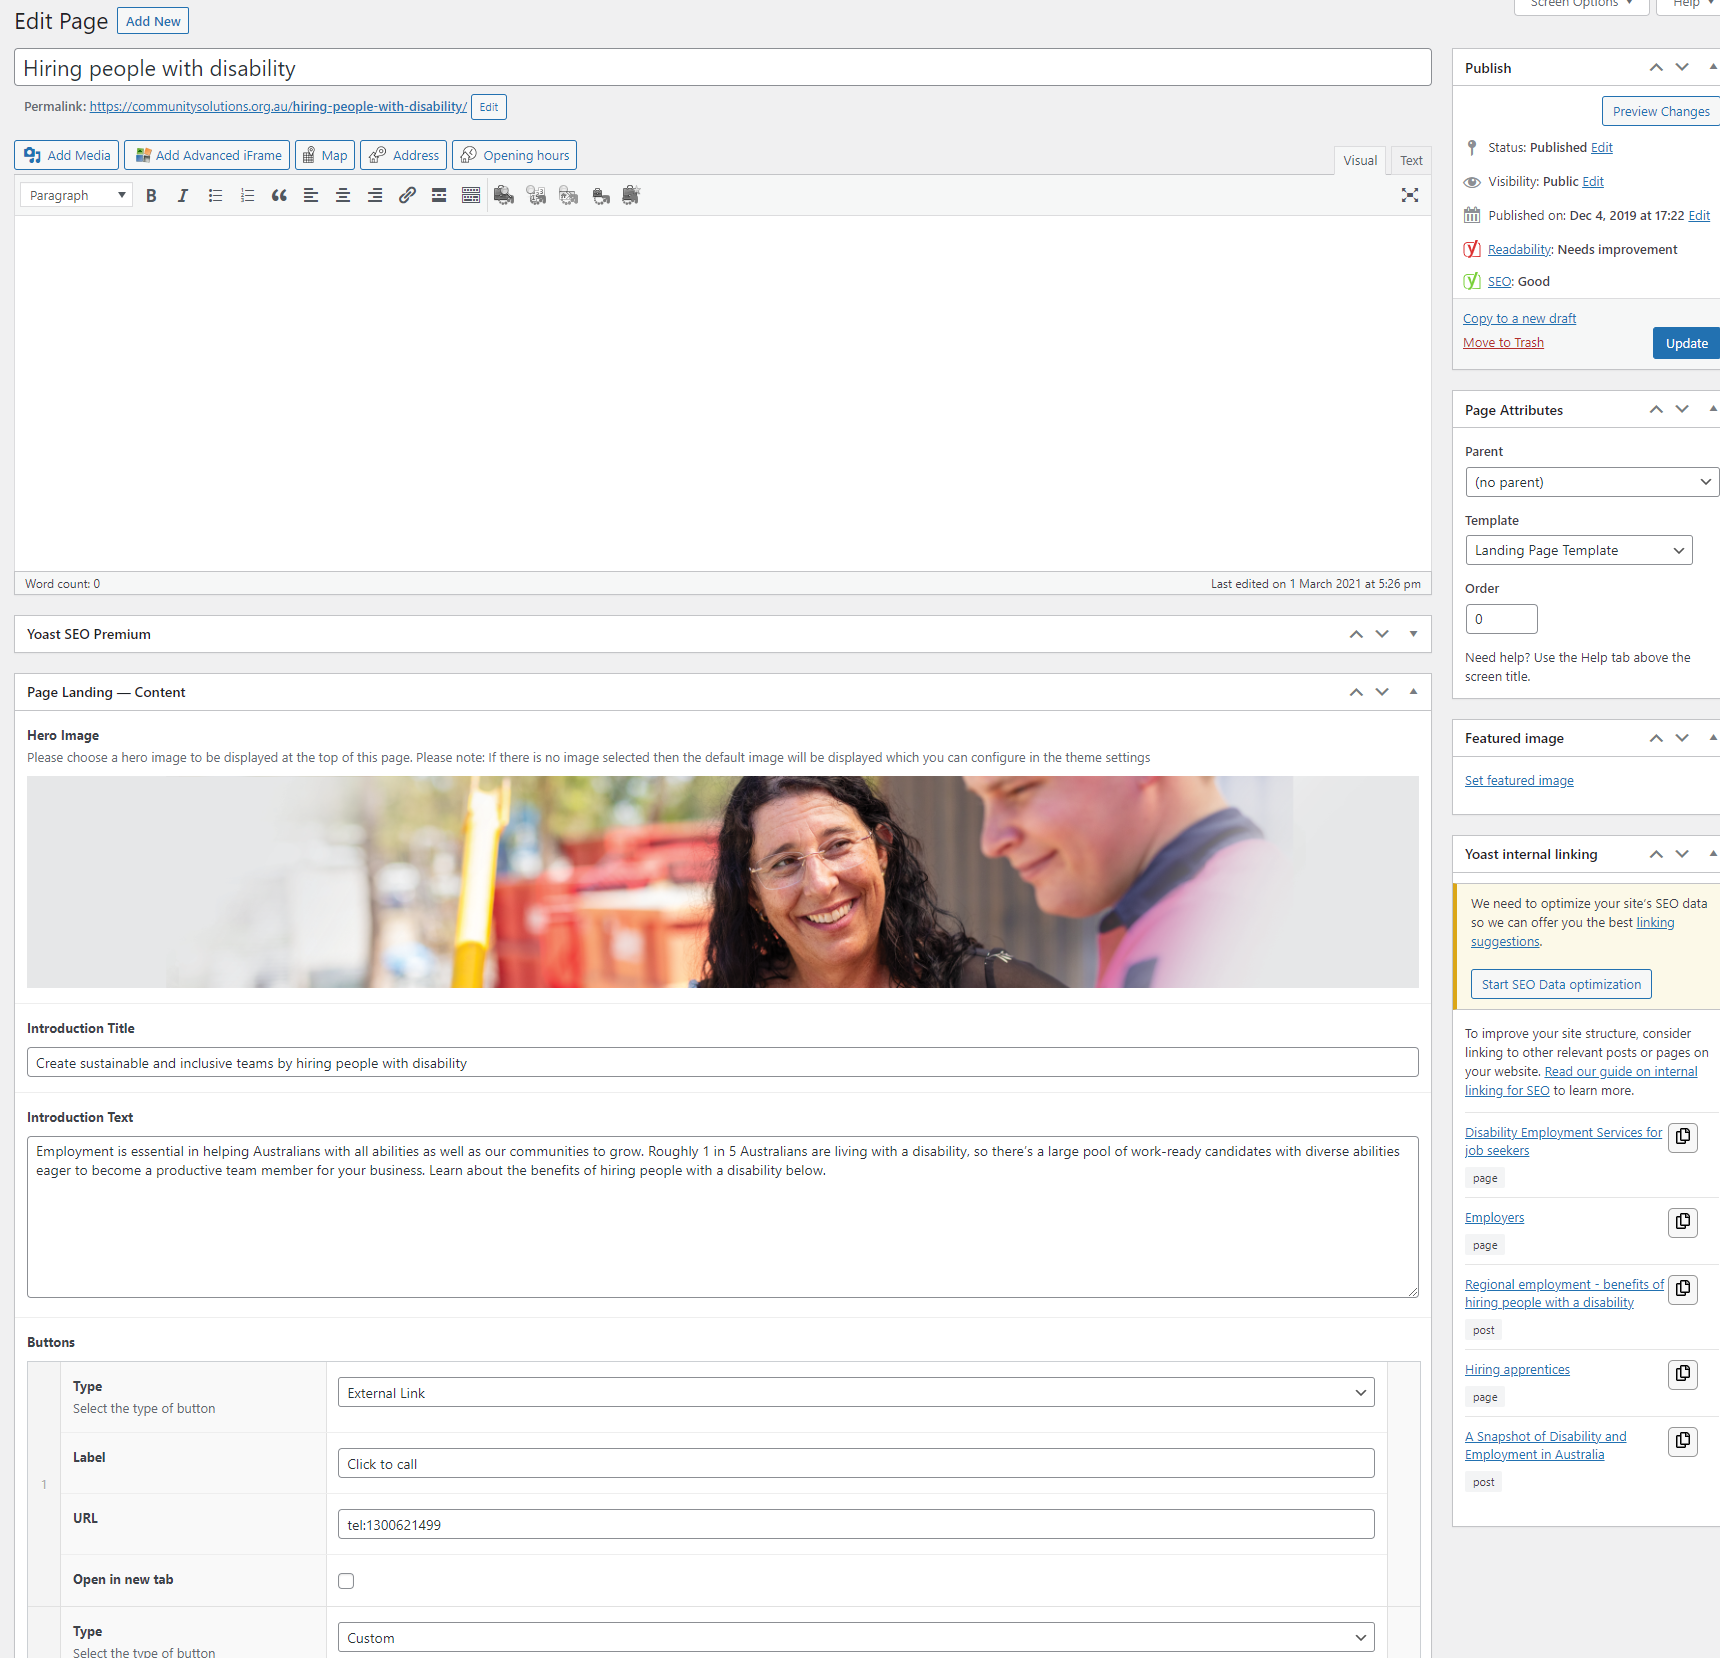
Task: Click the Introduction Title field
Action: coord(723,1062)
